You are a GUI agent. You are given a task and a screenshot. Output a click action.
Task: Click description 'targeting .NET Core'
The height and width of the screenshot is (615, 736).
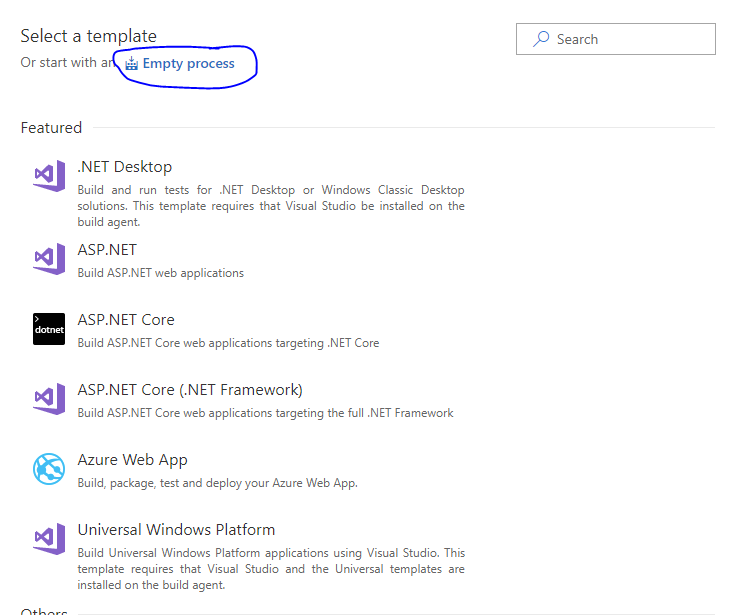(x=228, y=343)
